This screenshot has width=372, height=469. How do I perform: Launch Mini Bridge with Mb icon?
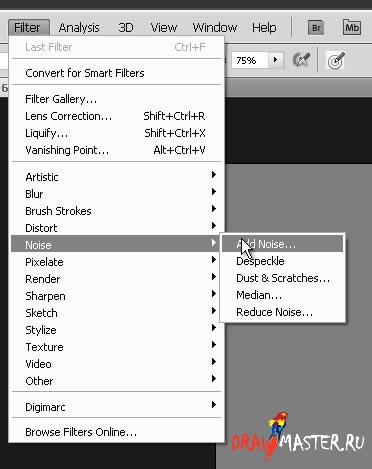coord(352,27)
